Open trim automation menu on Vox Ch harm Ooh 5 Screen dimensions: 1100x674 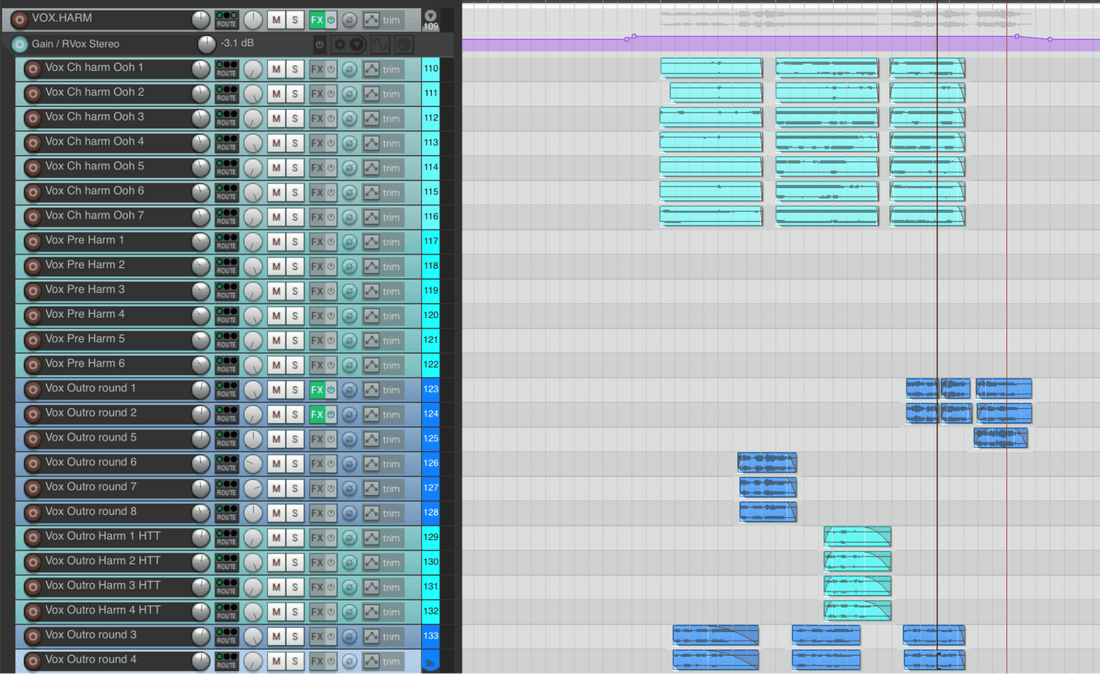391,168
